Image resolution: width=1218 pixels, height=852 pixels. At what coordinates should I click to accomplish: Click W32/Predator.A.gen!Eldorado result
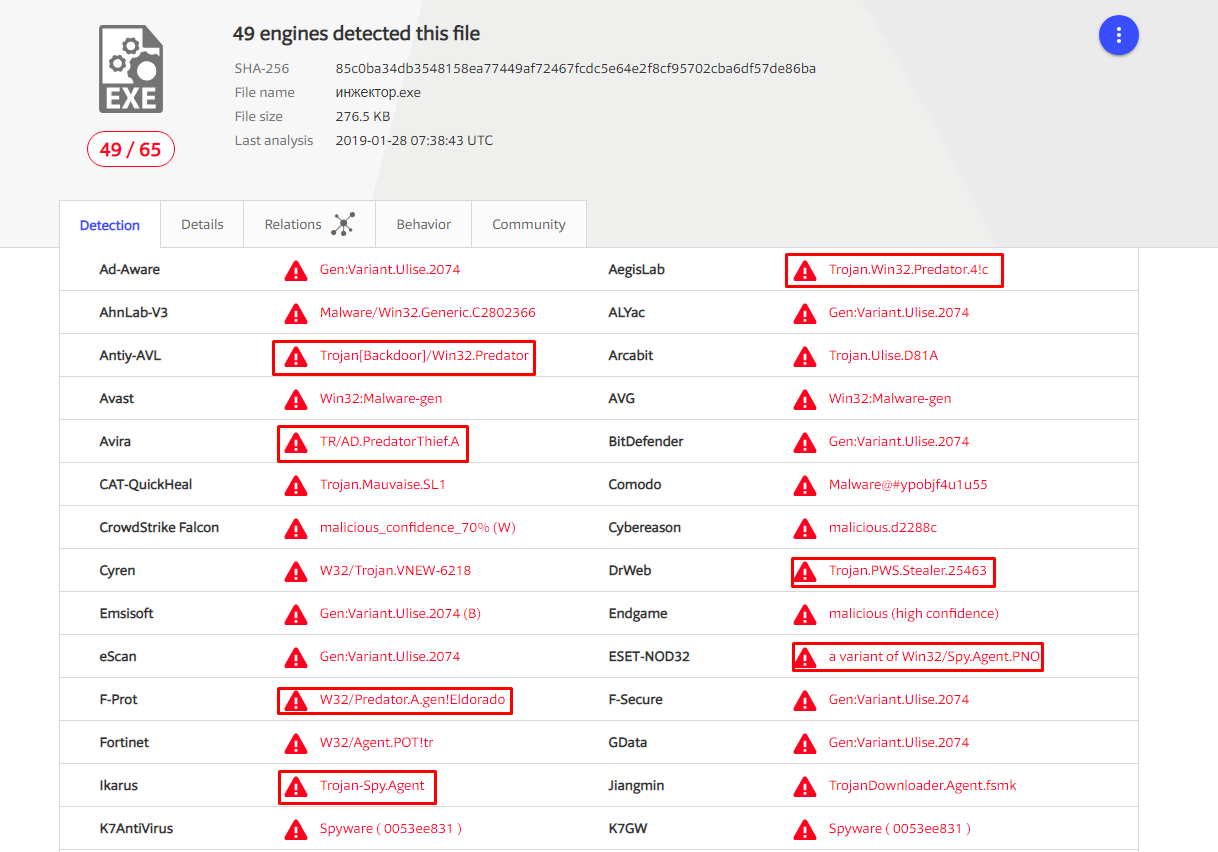point(413,700)
